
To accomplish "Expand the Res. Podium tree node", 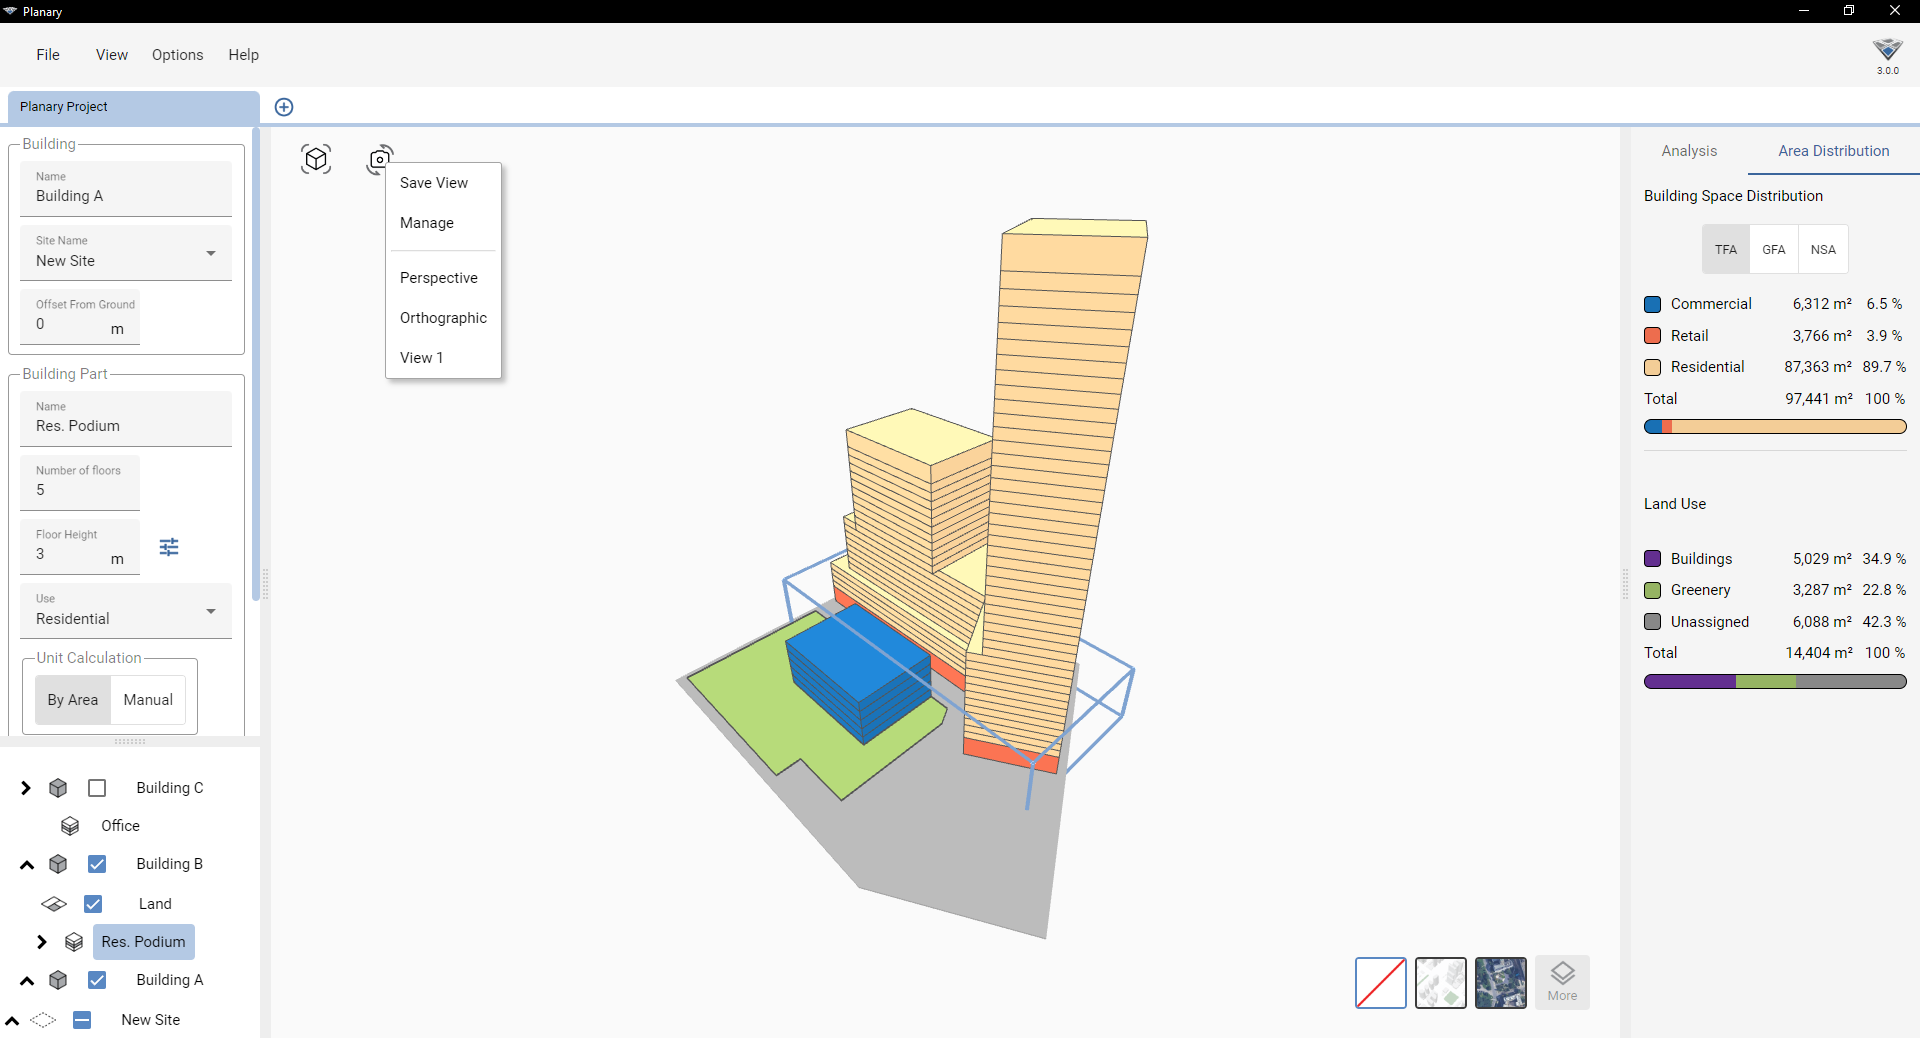I will (x=42, y=942).
